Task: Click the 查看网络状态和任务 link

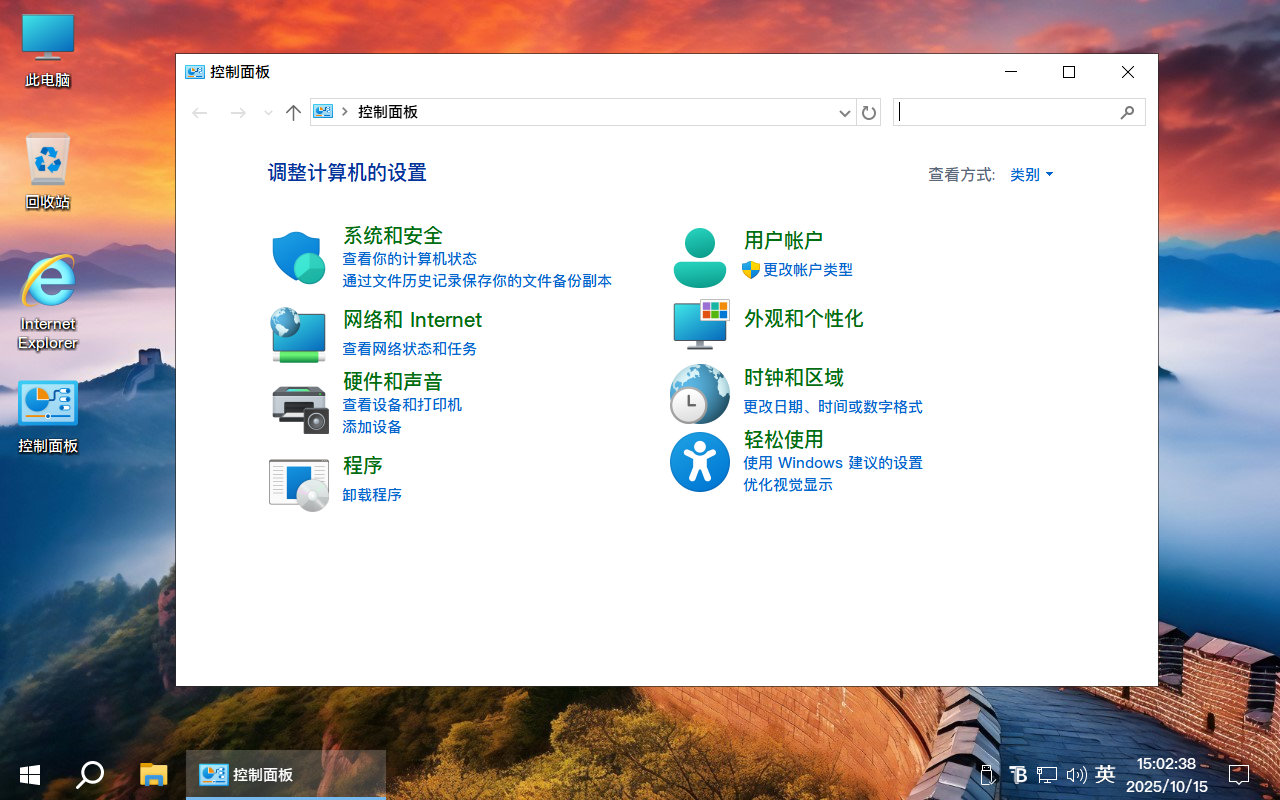Action: [x=409, y=349]
